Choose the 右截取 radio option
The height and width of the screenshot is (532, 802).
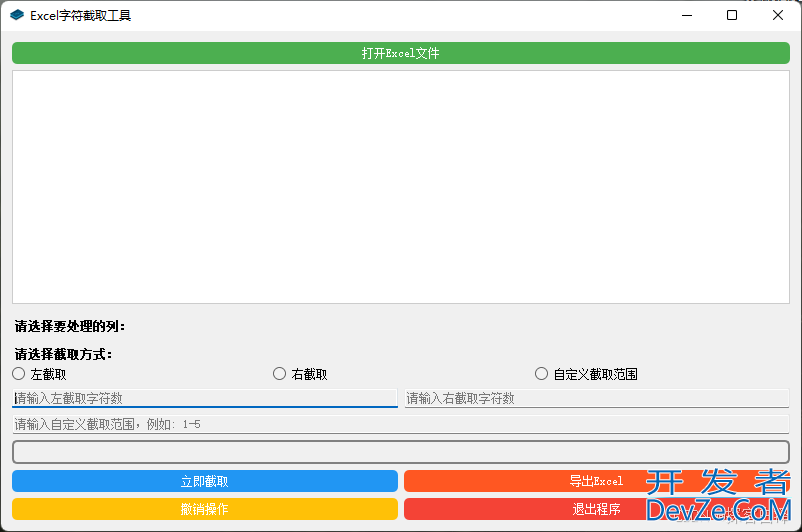pyautogui.click(x=280, y=374)
